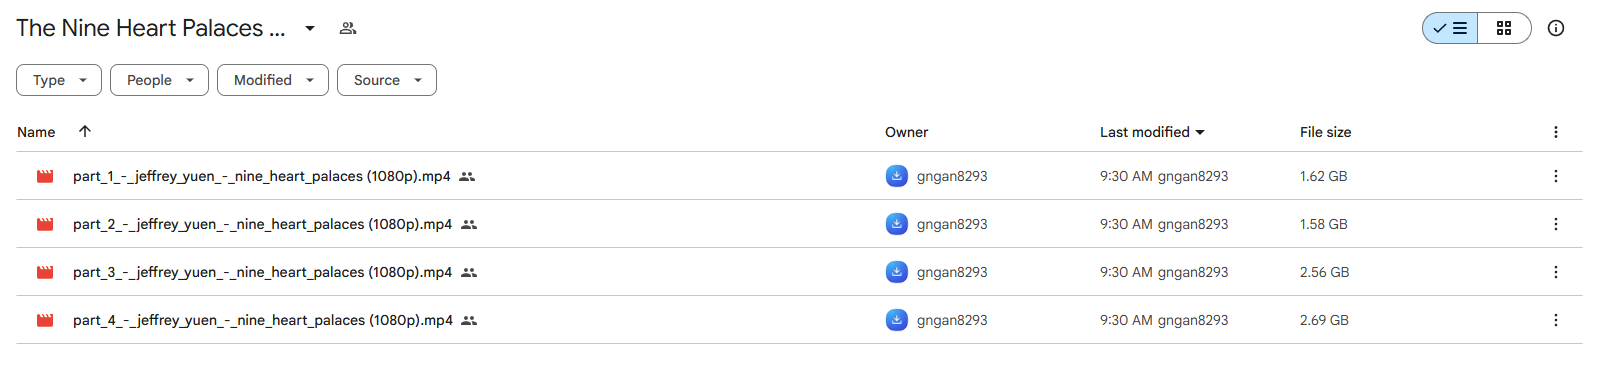Expand the Source filter dropdown
Screen dimensions: 1600x366
coord(387,80)
